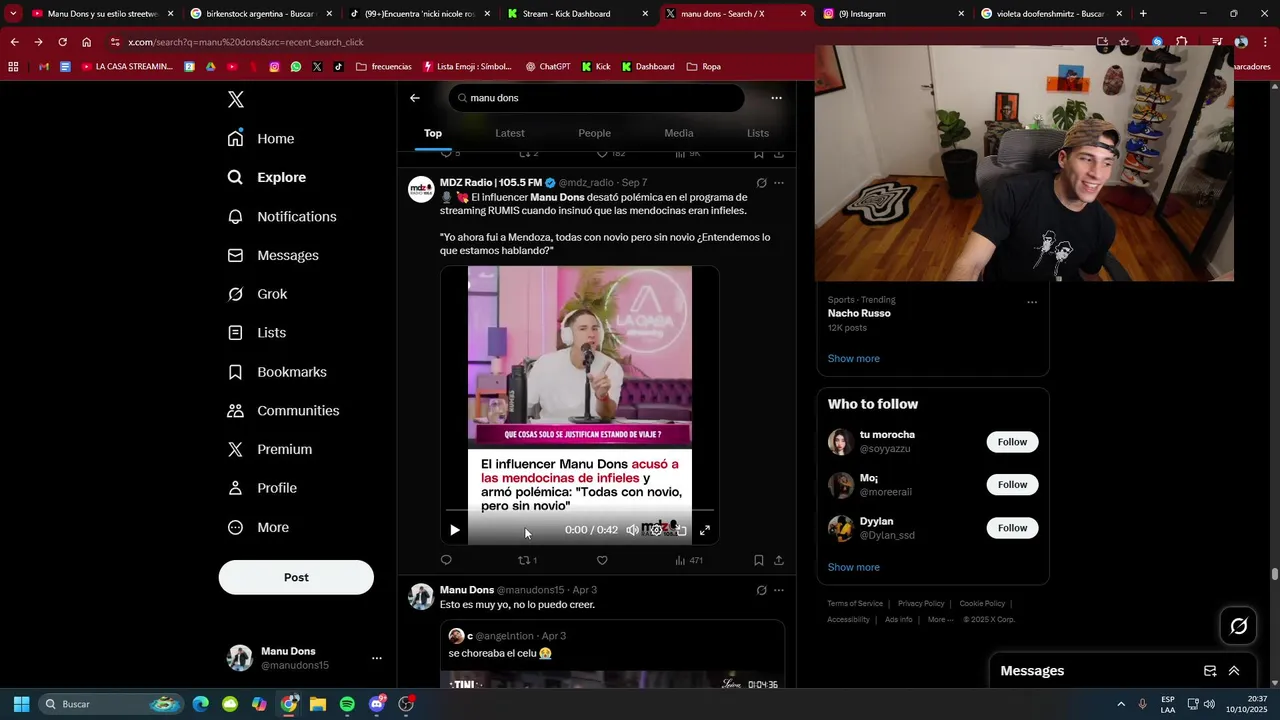Switch to the Media tab
1280x720 pixels.
pyautogui.click(x=679, y=133)
